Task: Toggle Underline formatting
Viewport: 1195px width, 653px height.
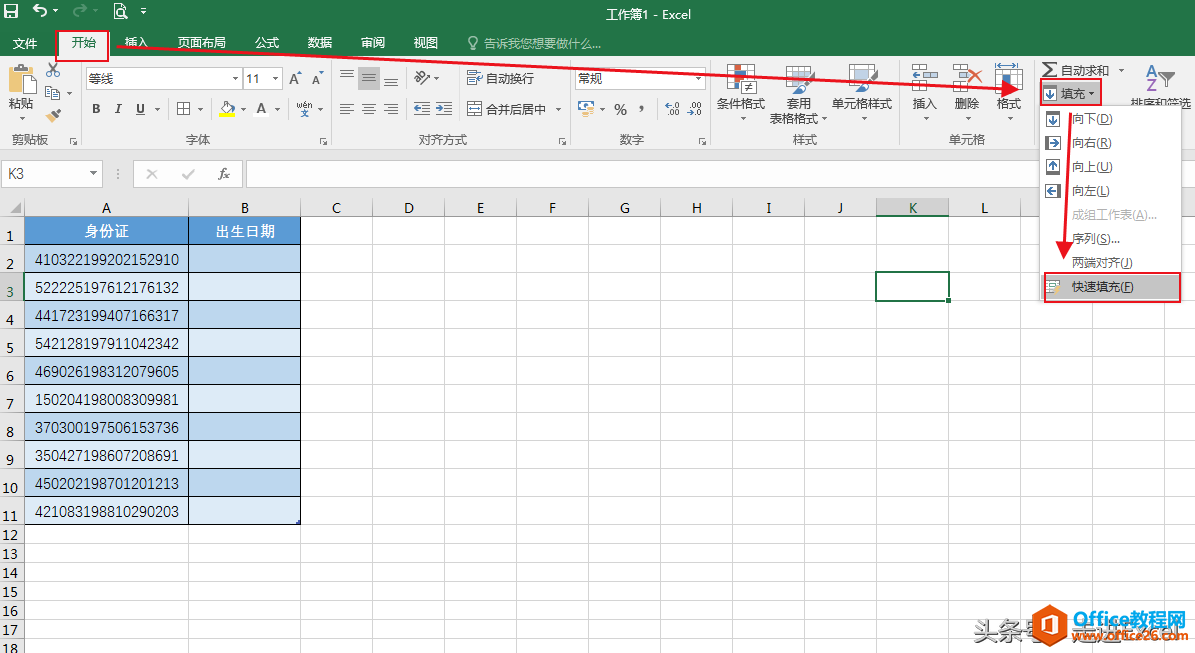Action: click(x=140, y=109)
